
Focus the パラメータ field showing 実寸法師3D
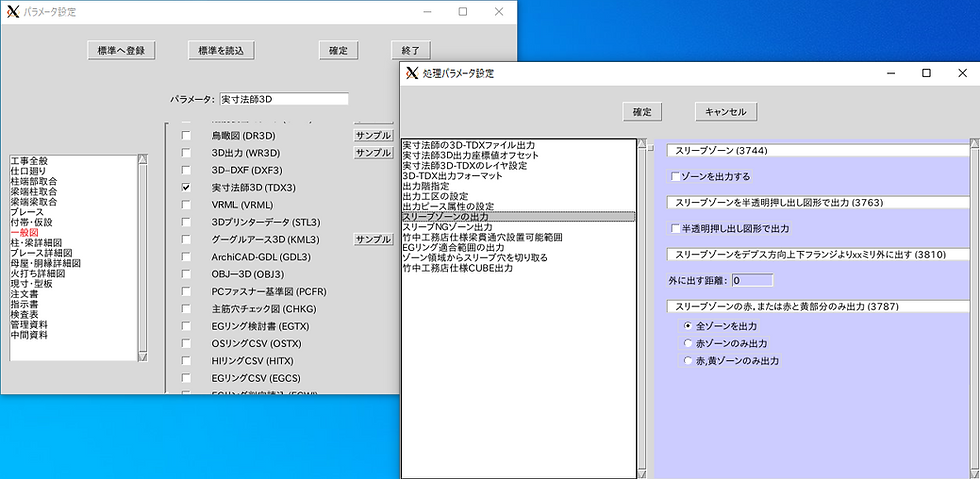[284, 99]
